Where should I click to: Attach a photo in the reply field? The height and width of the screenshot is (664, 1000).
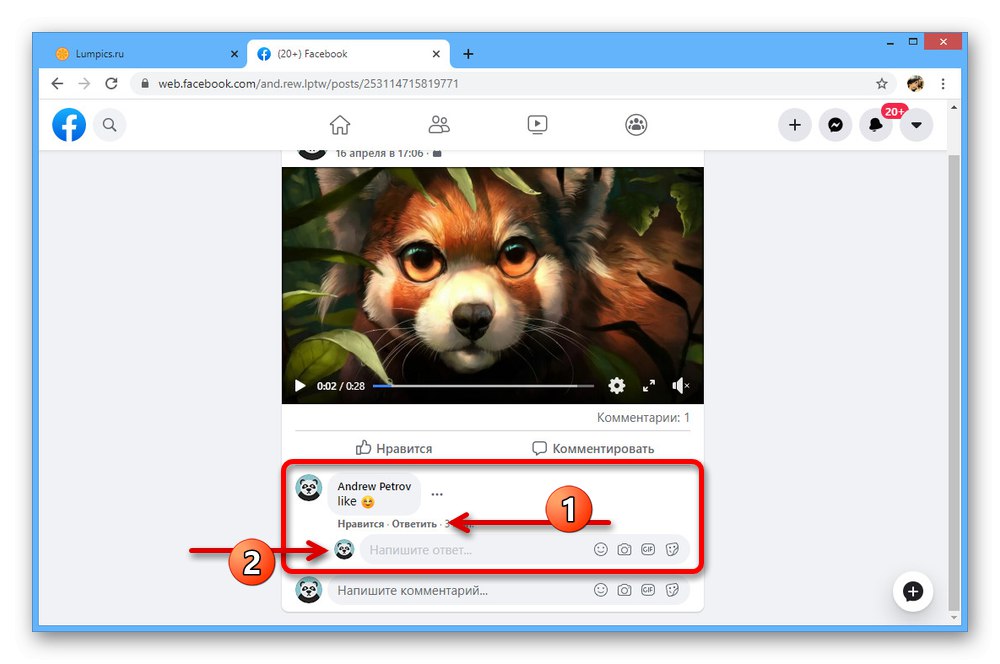click(624, 549)
